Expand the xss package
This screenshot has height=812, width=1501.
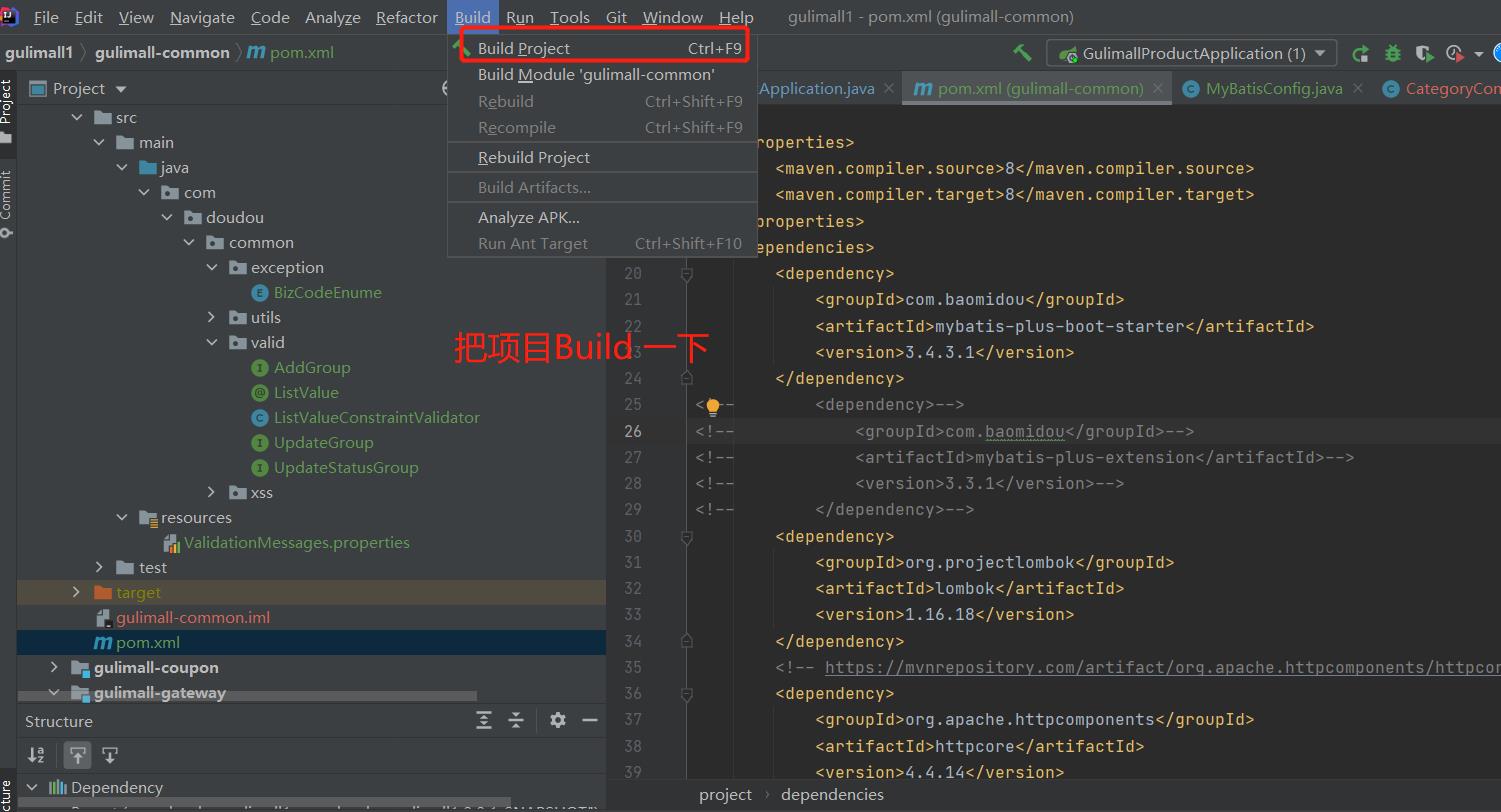(x=211, y=492)
